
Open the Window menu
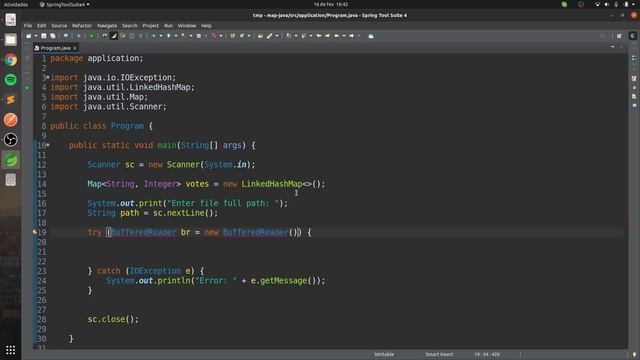pos(187,26)
